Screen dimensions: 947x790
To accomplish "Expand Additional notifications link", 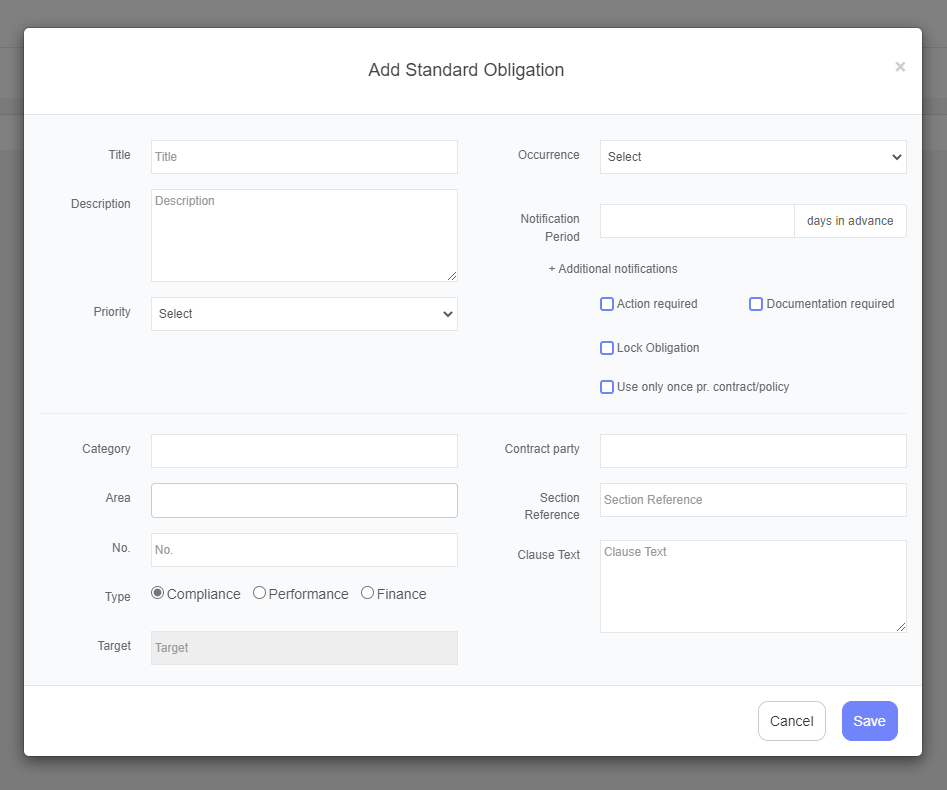I will click(x=612, y=269).
